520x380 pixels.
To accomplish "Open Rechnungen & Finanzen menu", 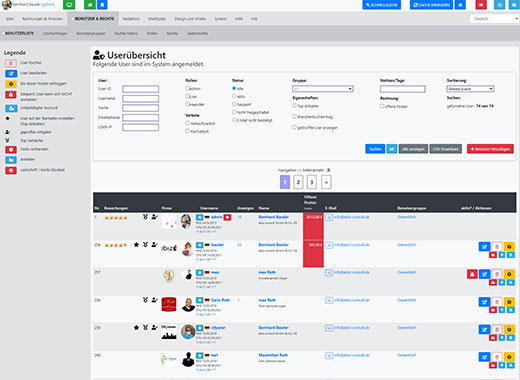I will pyautogui.click(x=42, y=19).
